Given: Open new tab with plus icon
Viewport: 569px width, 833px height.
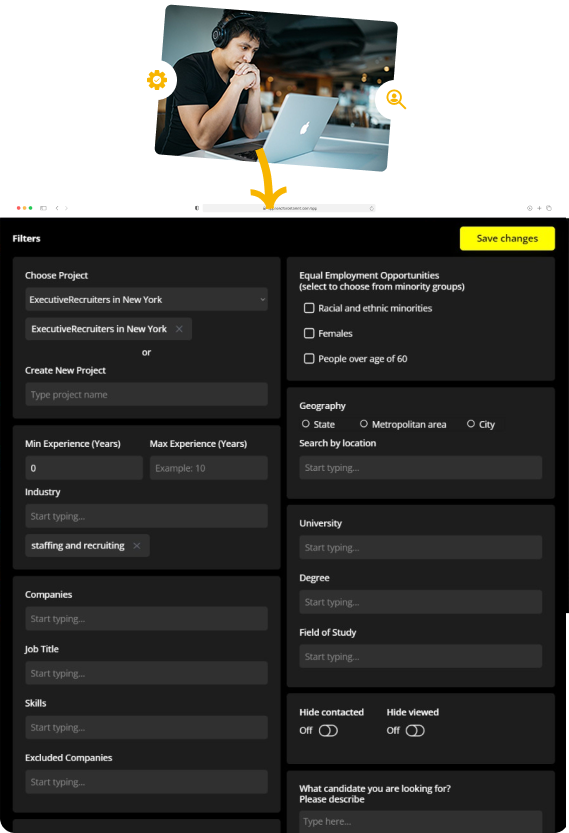Looking at the screenshot, I should [x=539, y=208].
